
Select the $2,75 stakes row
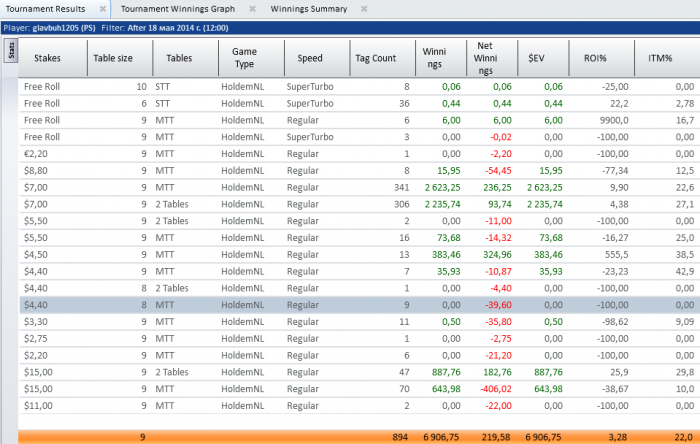pos(359,339)
